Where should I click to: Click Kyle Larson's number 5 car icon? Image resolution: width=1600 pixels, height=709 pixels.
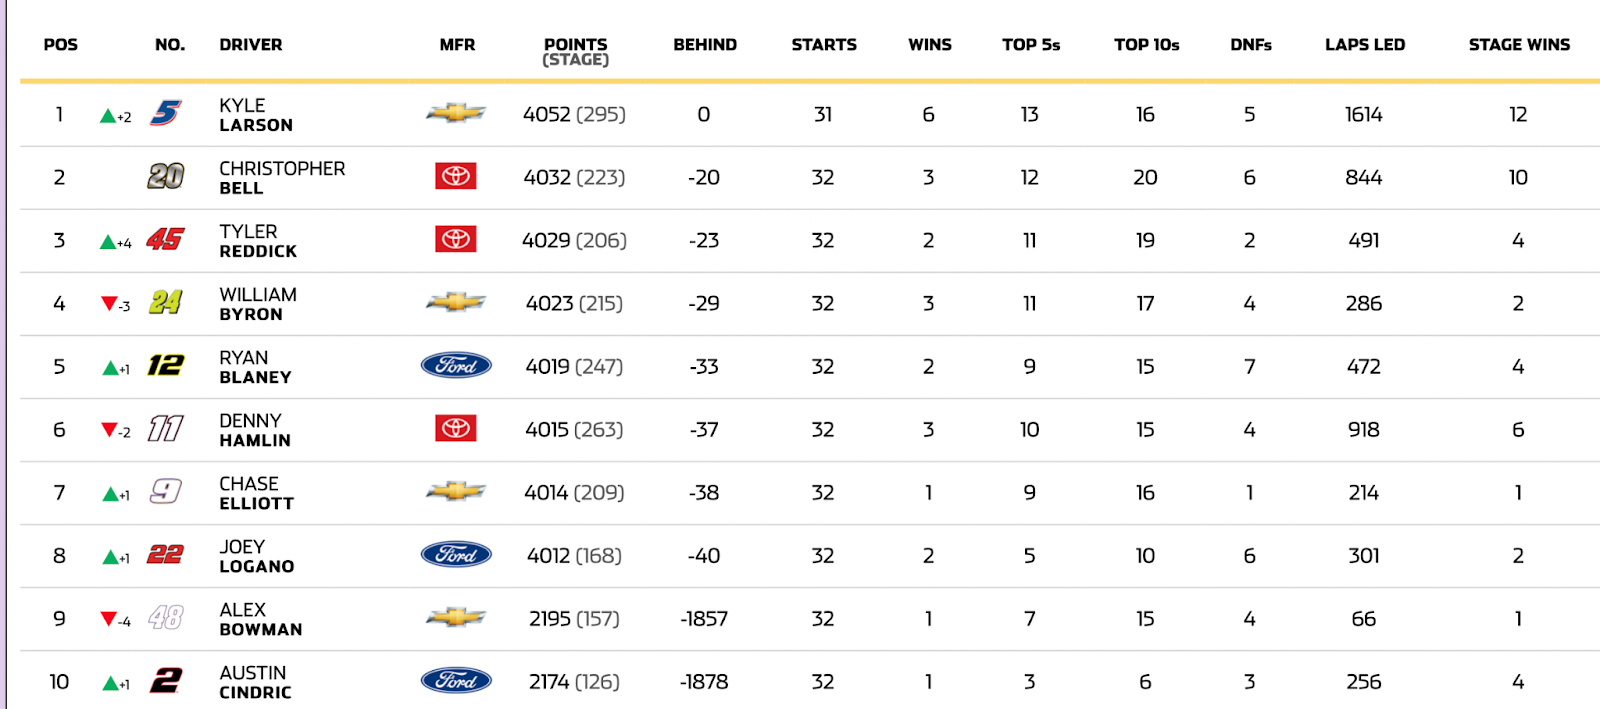(x=166, y=113)
